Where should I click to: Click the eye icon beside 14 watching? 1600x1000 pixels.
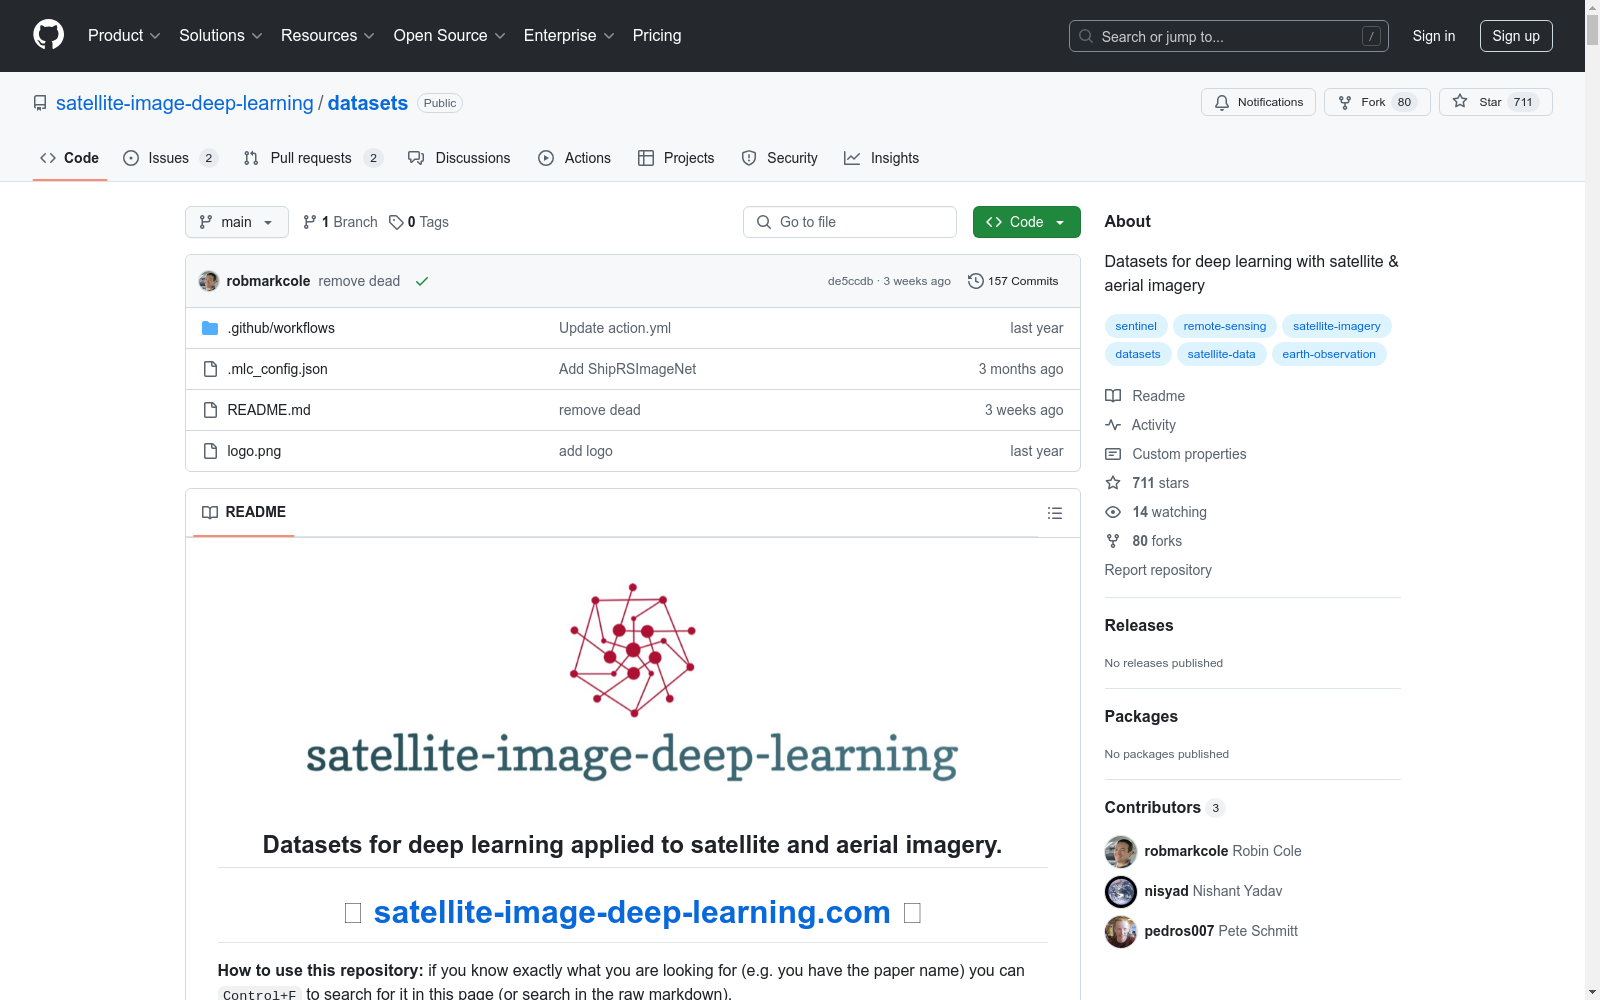[x=1113, y=512]
